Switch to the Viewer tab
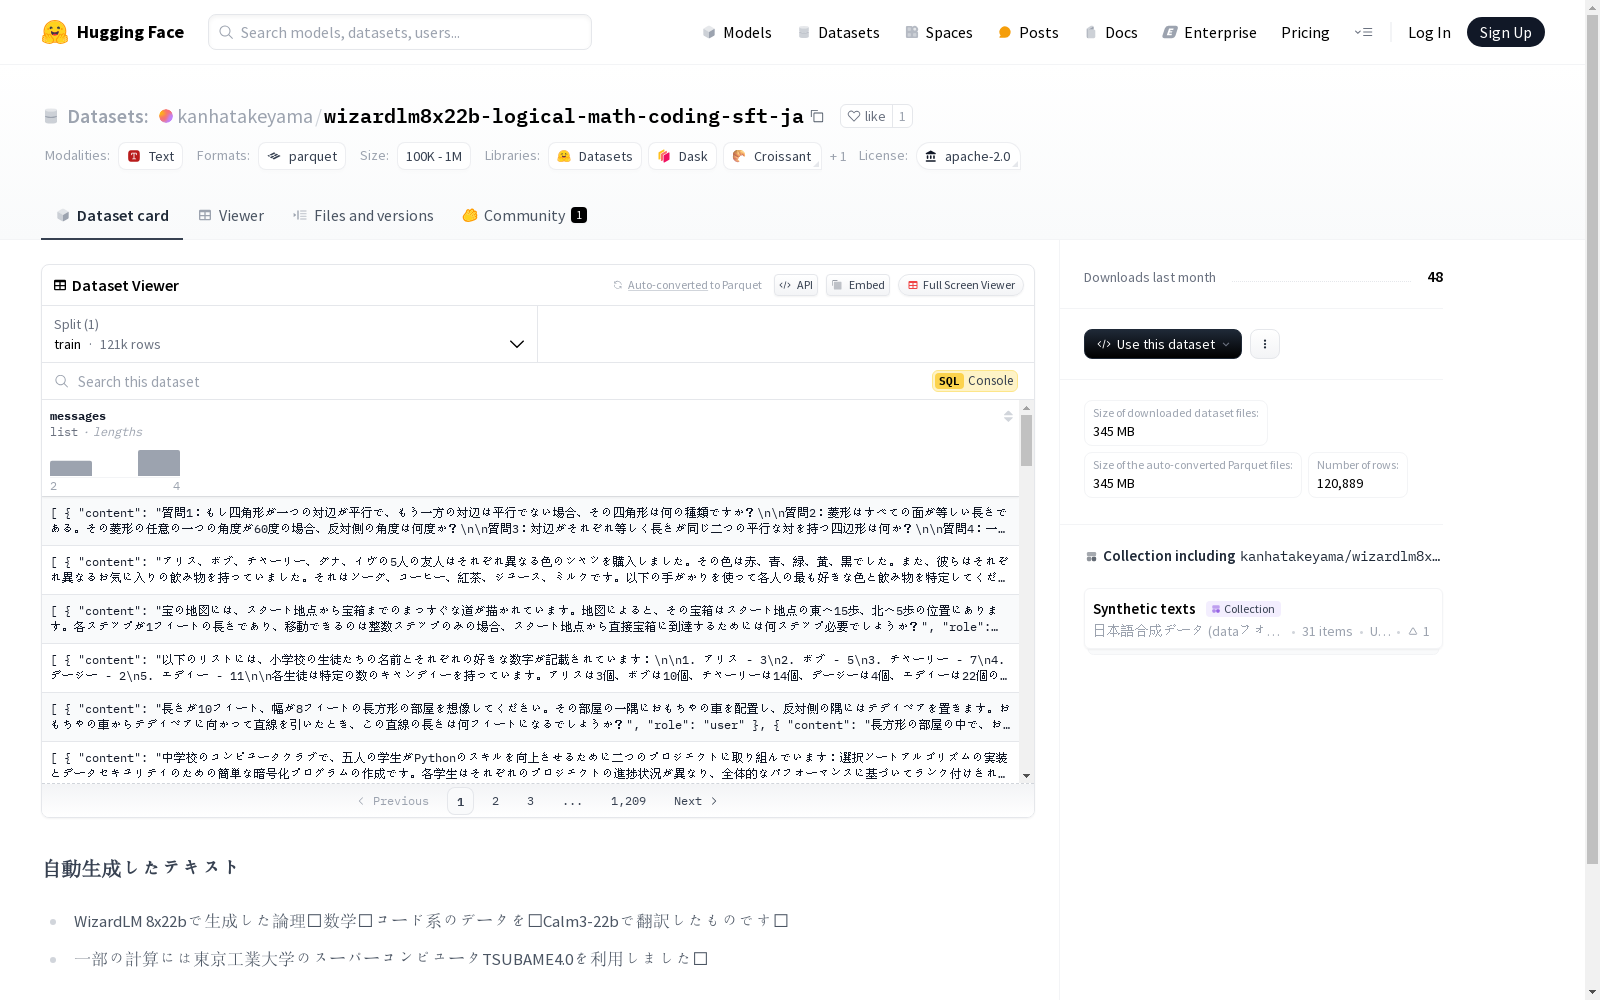This screenshot has width=1600, height=1000. pyautogui.click(x=231, y=216)
